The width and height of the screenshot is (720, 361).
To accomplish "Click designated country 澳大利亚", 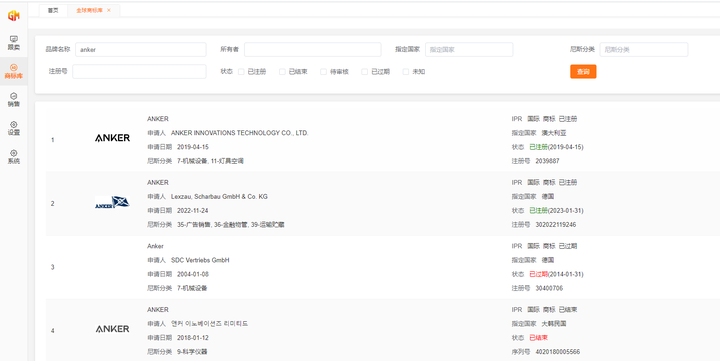I will tap(554, 133).
